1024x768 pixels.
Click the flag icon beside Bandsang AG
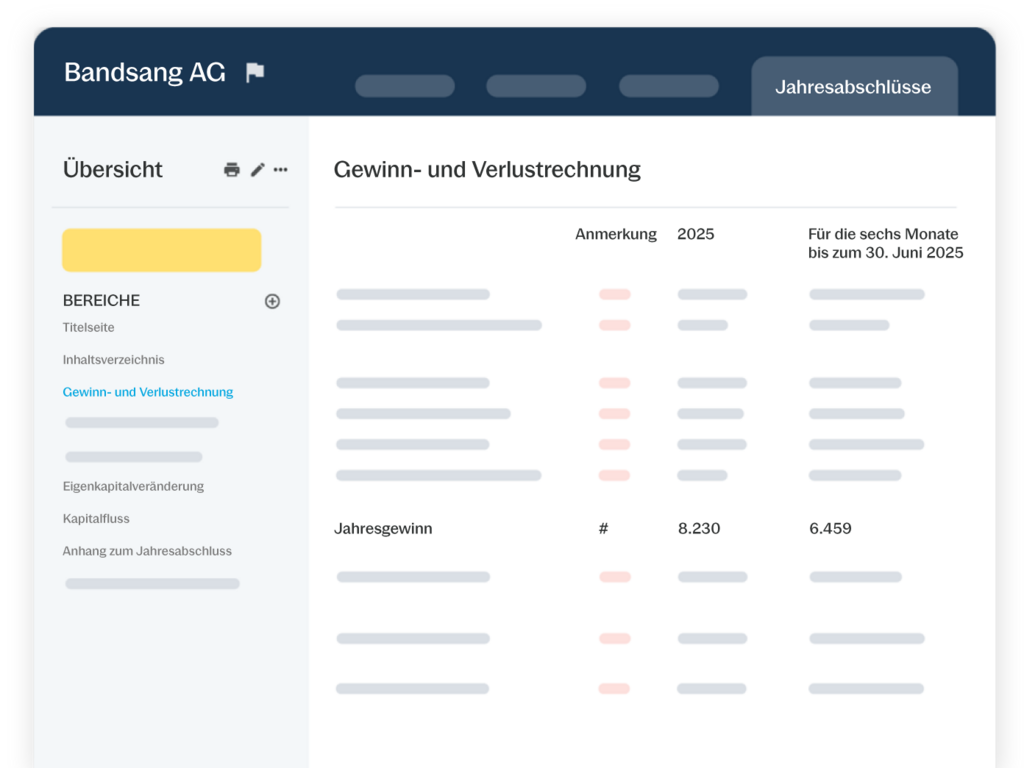[255, 72]
